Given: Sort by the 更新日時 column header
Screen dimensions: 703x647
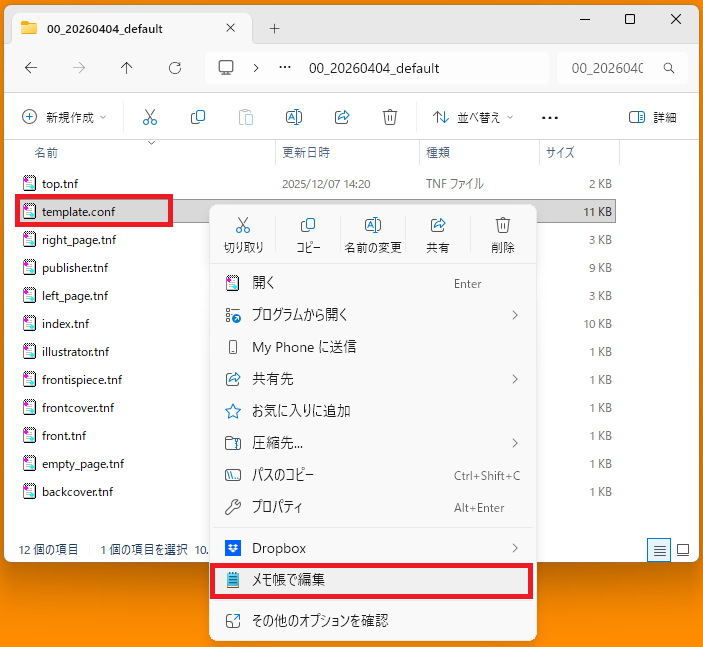Looking at the screenshot, I should click(x=306, y=153).
